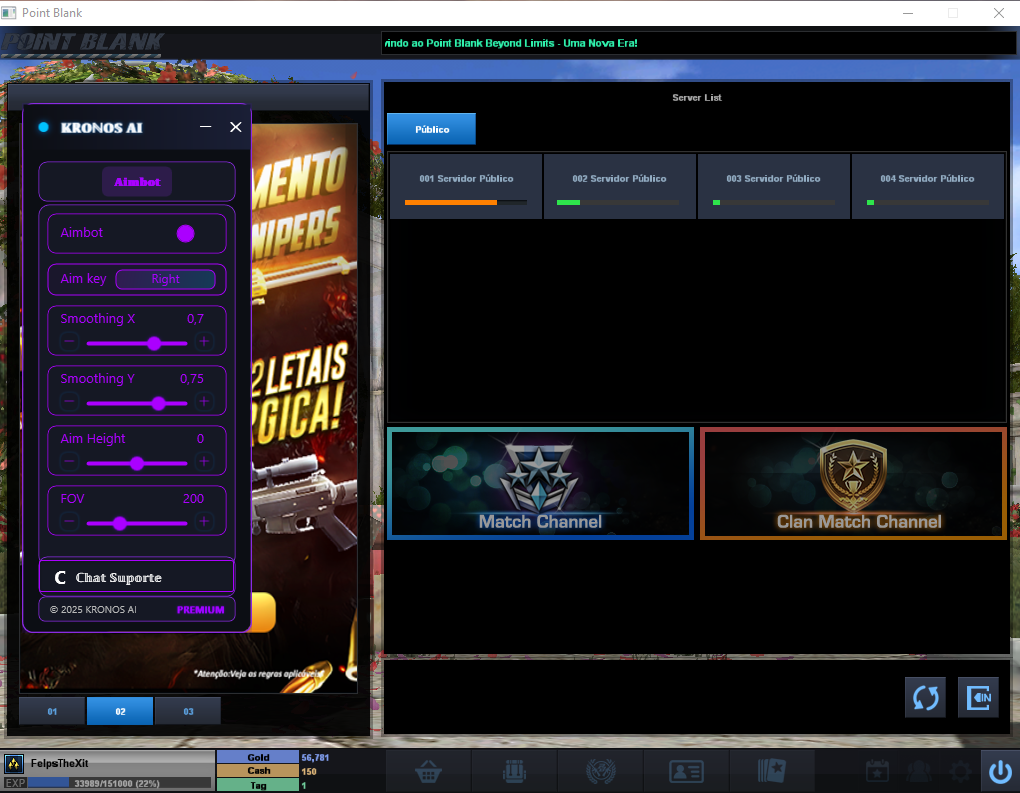Click the power exit icon
The image size is (1020, 793).
click(x=999, y=771)
